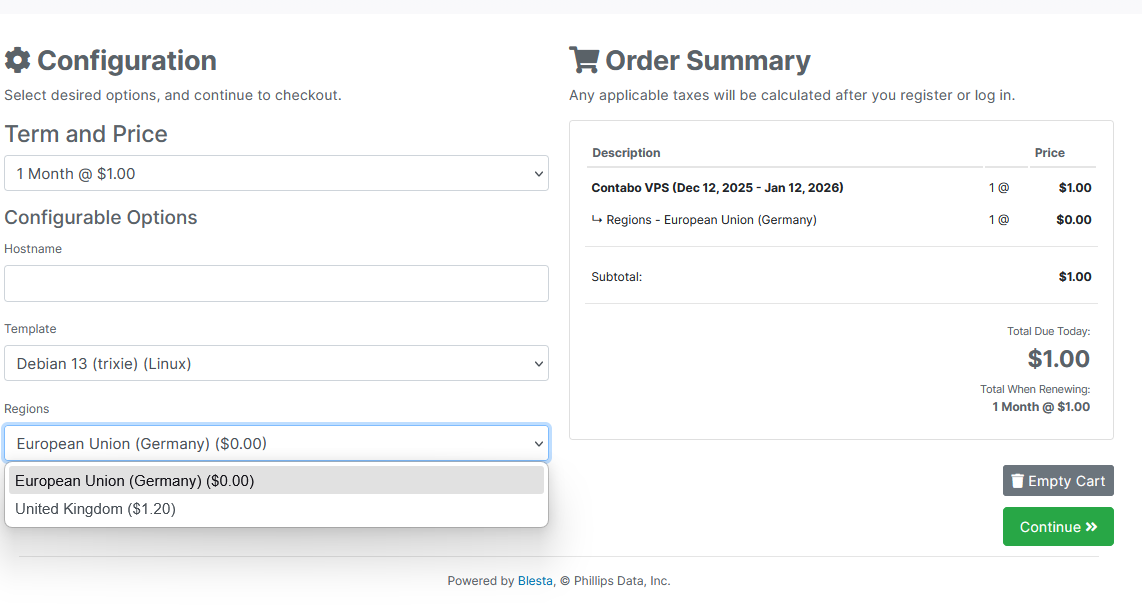Image resolution: width=1142 pixels, height=606 pixels.
Task: Click the Configuration gear icon
Action: 17,60
